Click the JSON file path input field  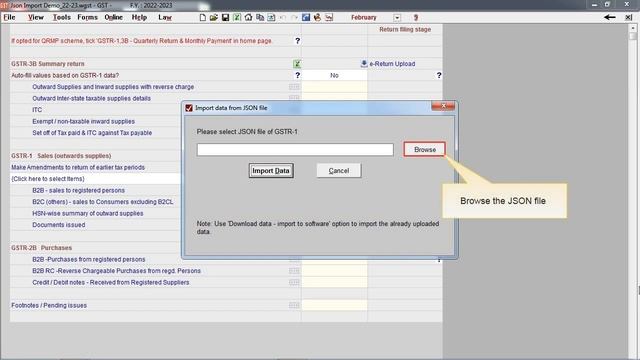click(x=295, y=149)
